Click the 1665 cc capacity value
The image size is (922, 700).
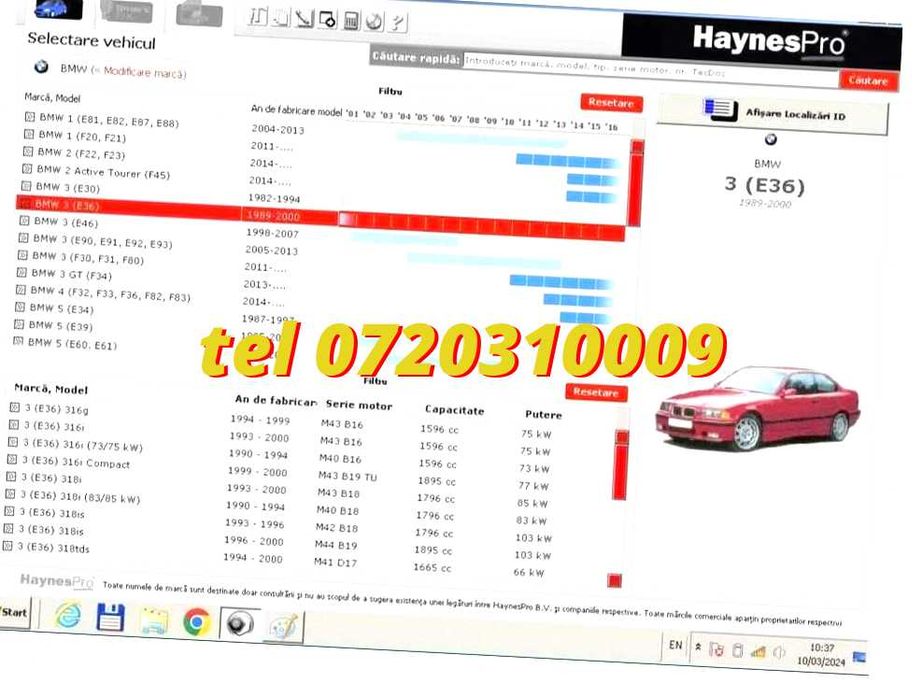tap(432, 567)
